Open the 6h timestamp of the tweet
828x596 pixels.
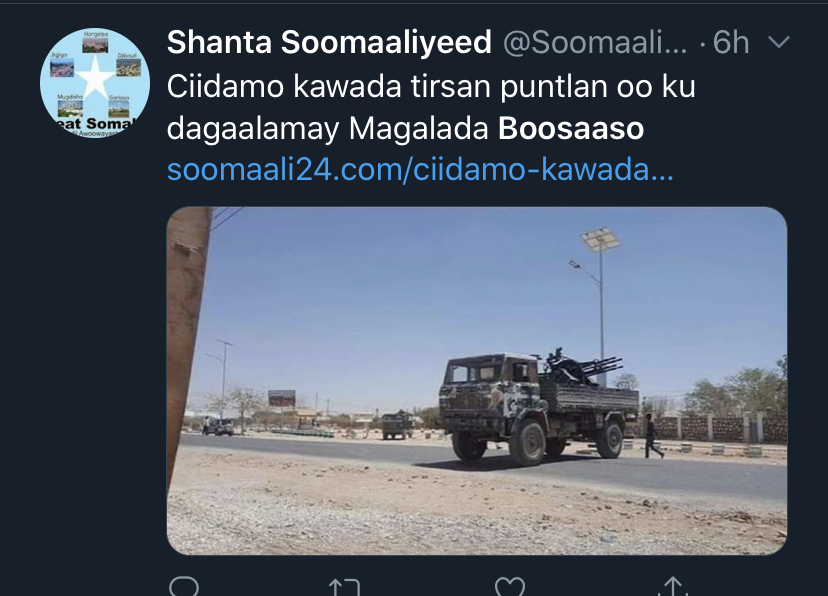coord(731,42)
